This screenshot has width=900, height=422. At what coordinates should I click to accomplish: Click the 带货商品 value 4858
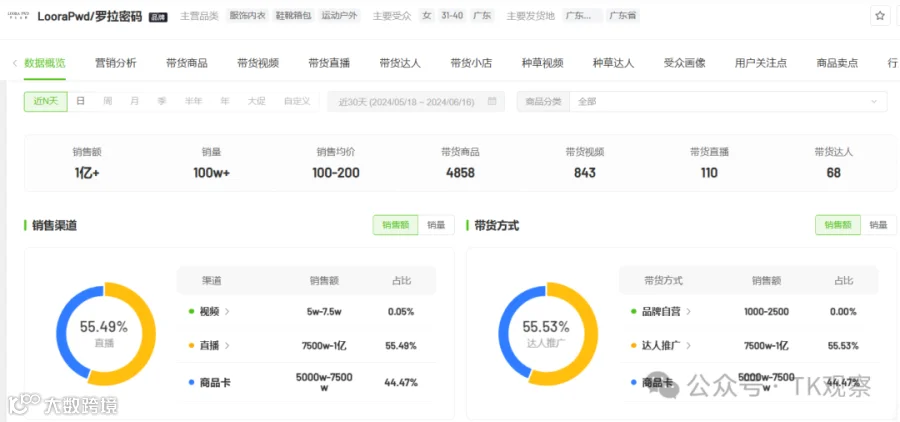460,172
